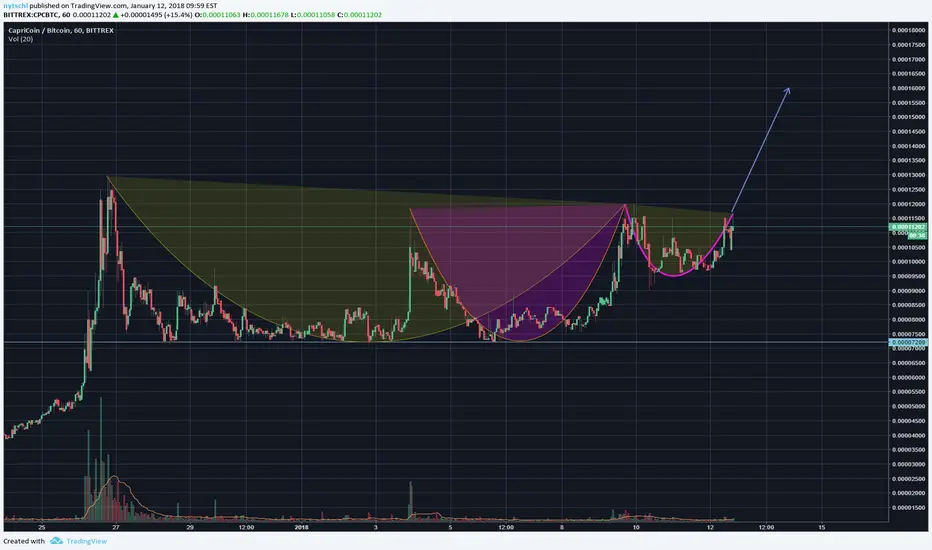Select the blue price line tag 0.00007200
This screenshot has width=932, height=550.
click(x=908, y=342)
